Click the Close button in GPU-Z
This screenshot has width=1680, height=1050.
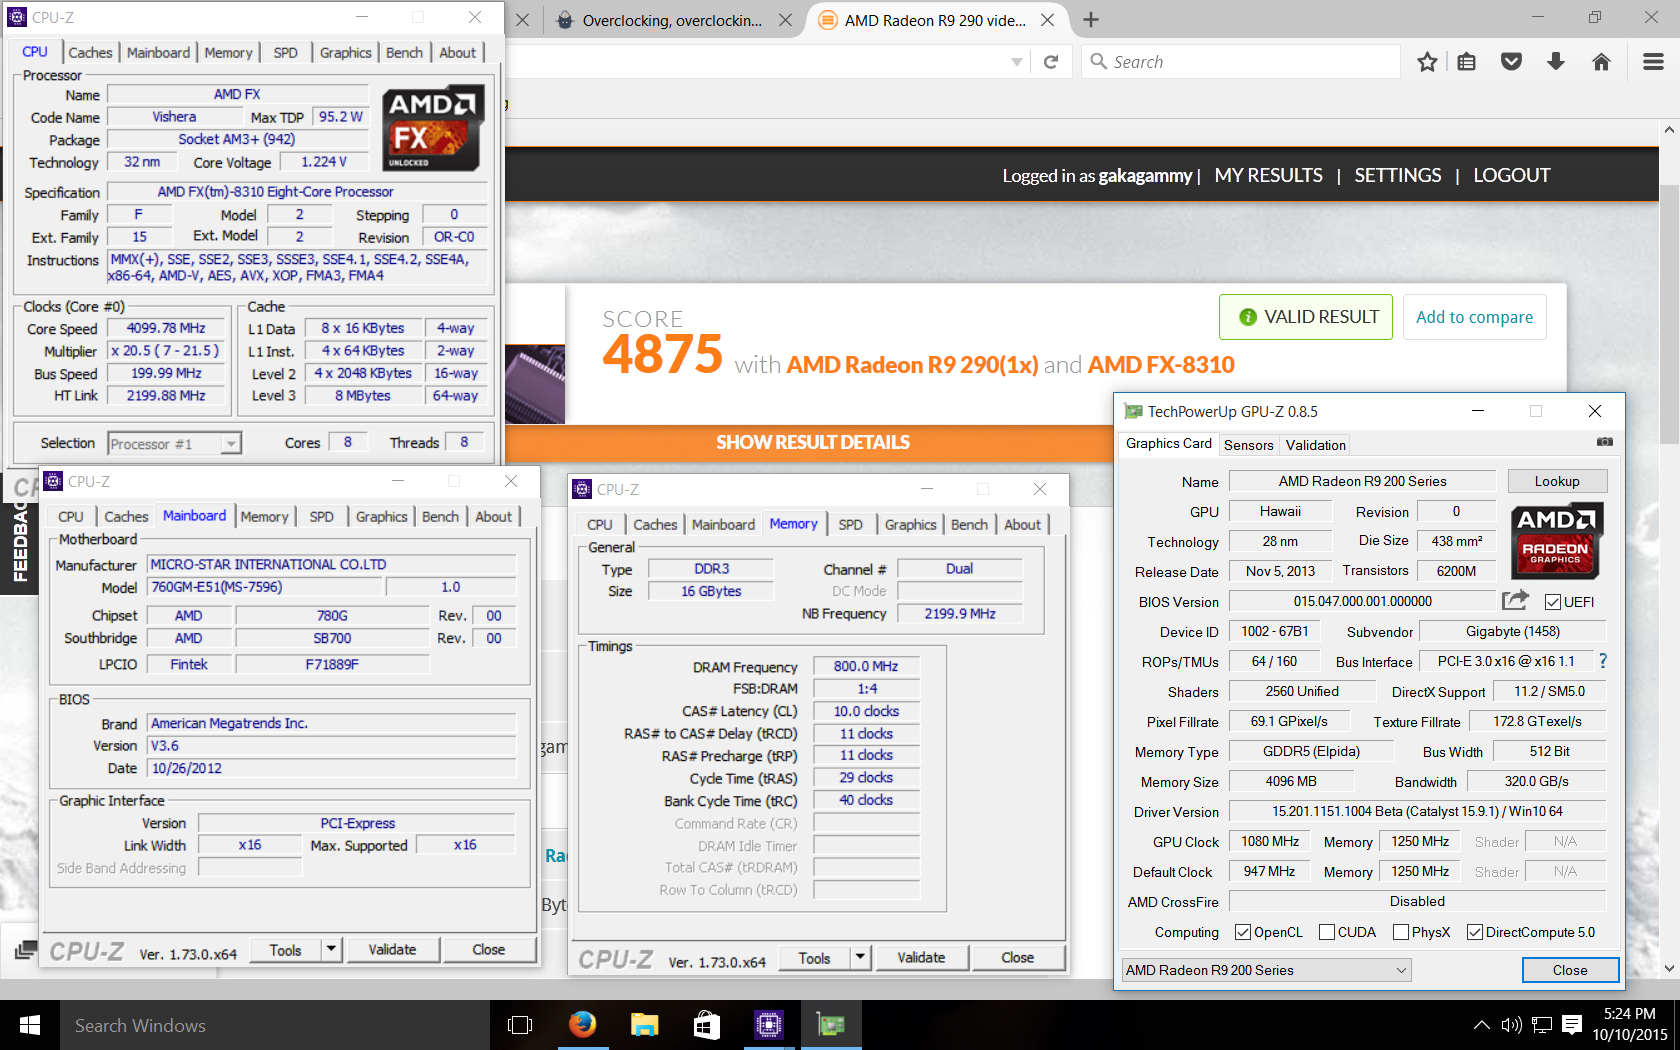(1570, 970)
